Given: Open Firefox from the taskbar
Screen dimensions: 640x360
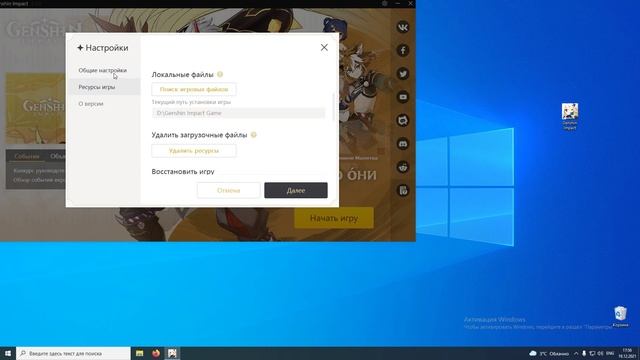Looking at the screenshot, I should tap(156, 353).
